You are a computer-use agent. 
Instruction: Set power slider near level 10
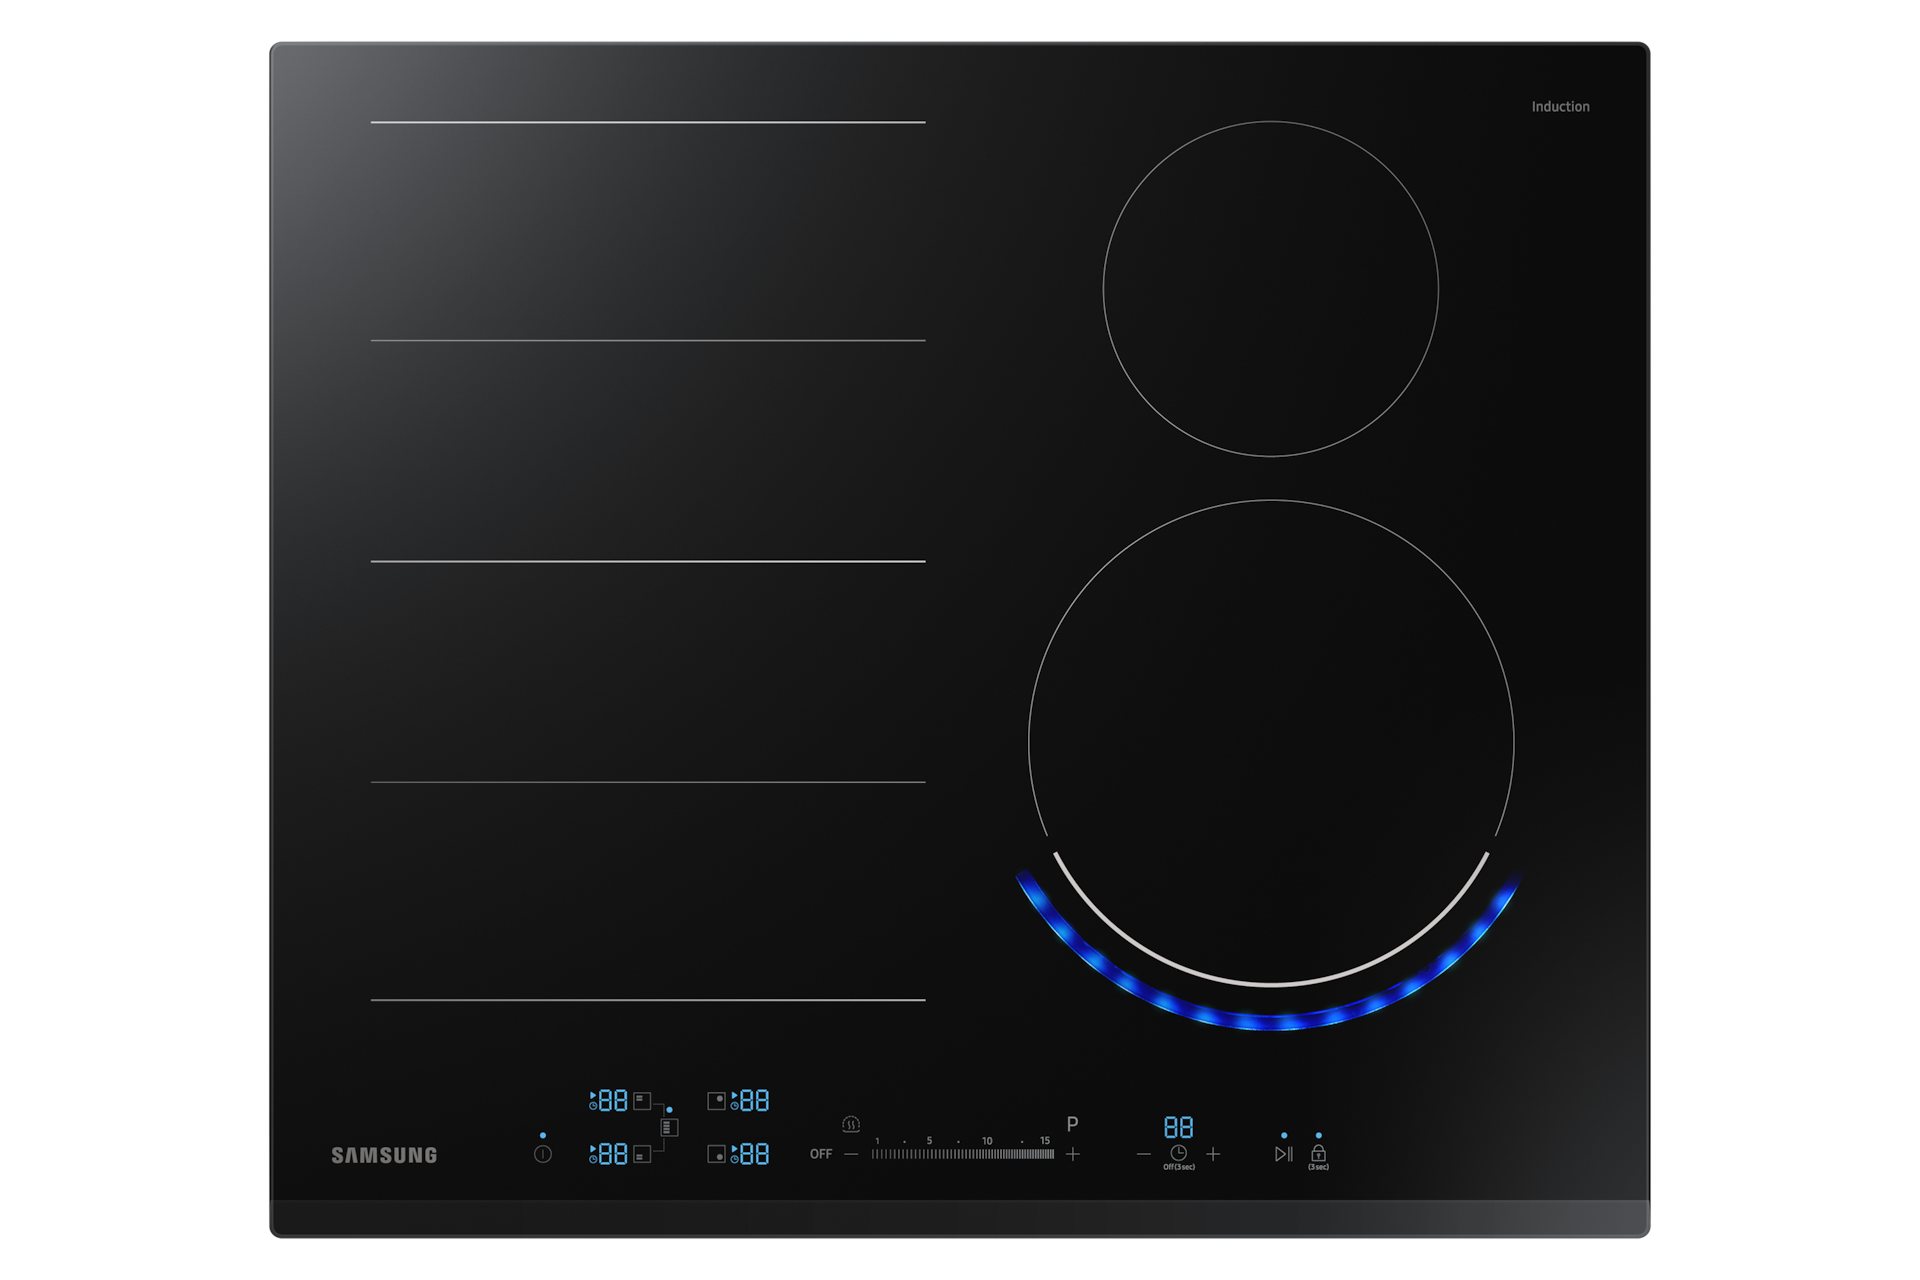[x=987, y=1154]
